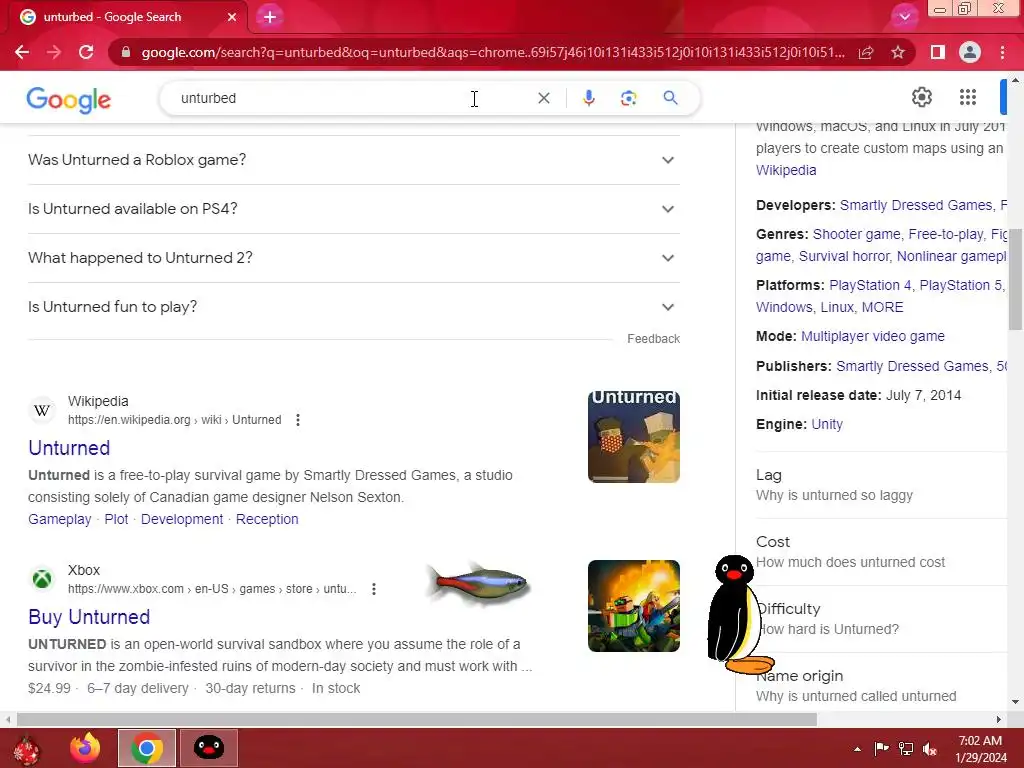
Task: Open the Google apps grid
Action: pos(968,97)
